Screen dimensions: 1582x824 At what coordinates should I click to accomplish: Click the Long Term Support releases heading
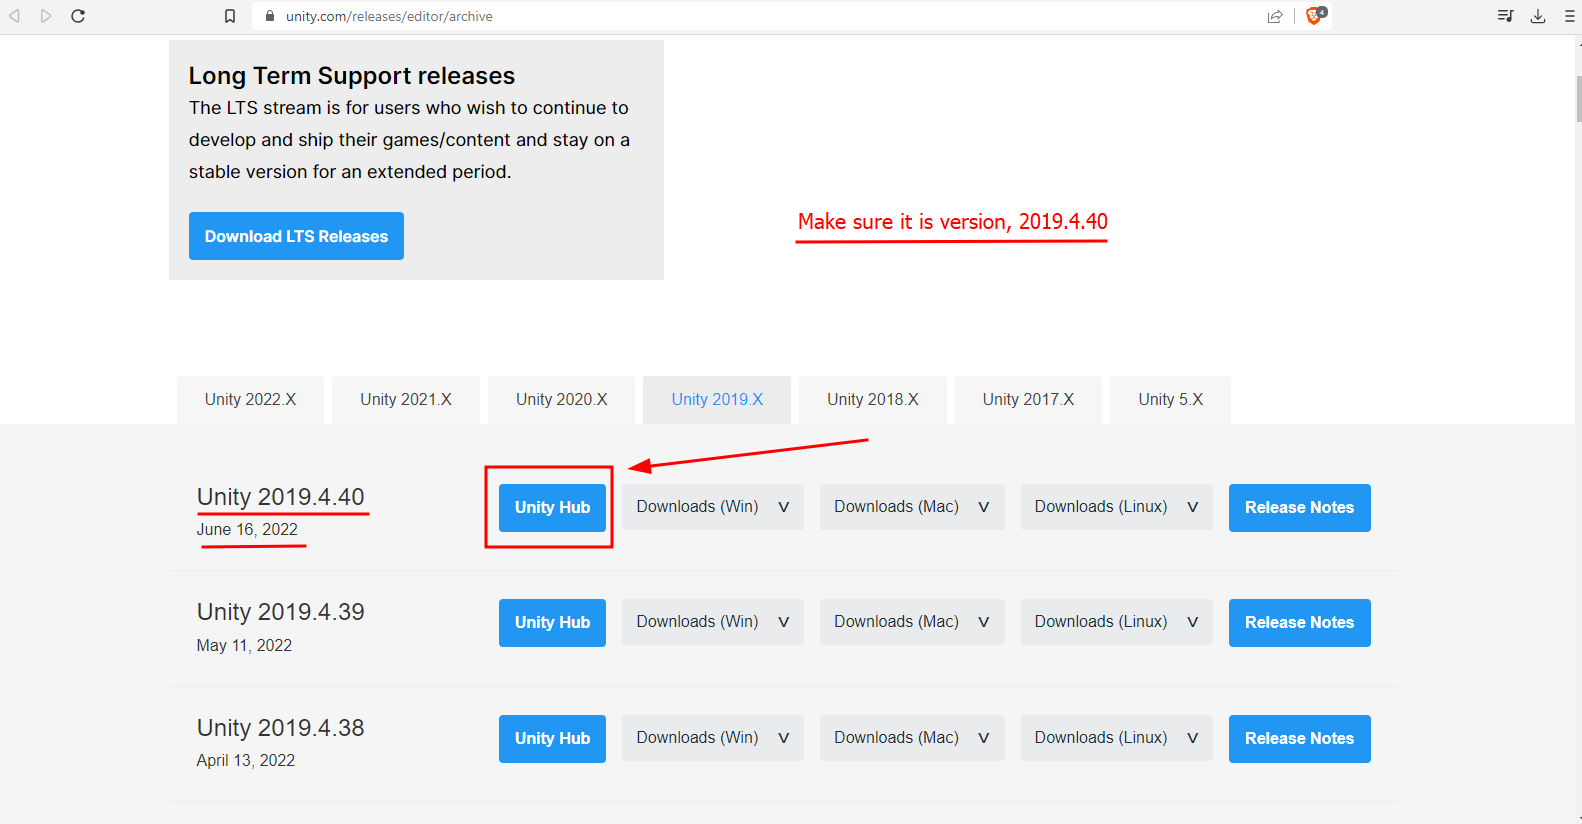pyautogui.click(x=352, y=76)
